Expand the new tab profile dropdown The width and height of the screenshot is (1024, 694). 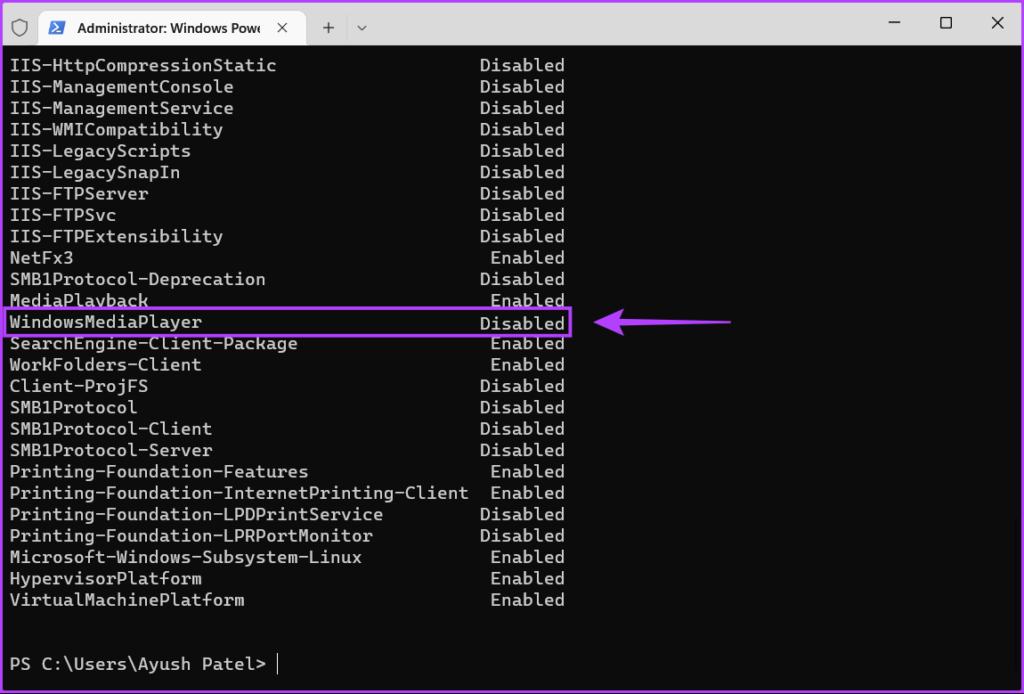pos(362,27)
